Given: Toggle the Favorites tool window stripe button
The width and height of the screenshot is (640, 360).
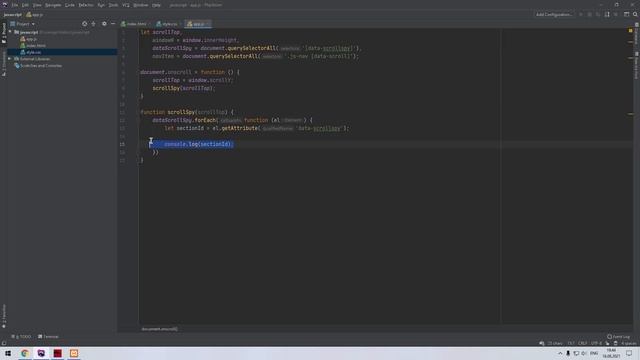Looking at the screenshot, I should coord(4,316).
